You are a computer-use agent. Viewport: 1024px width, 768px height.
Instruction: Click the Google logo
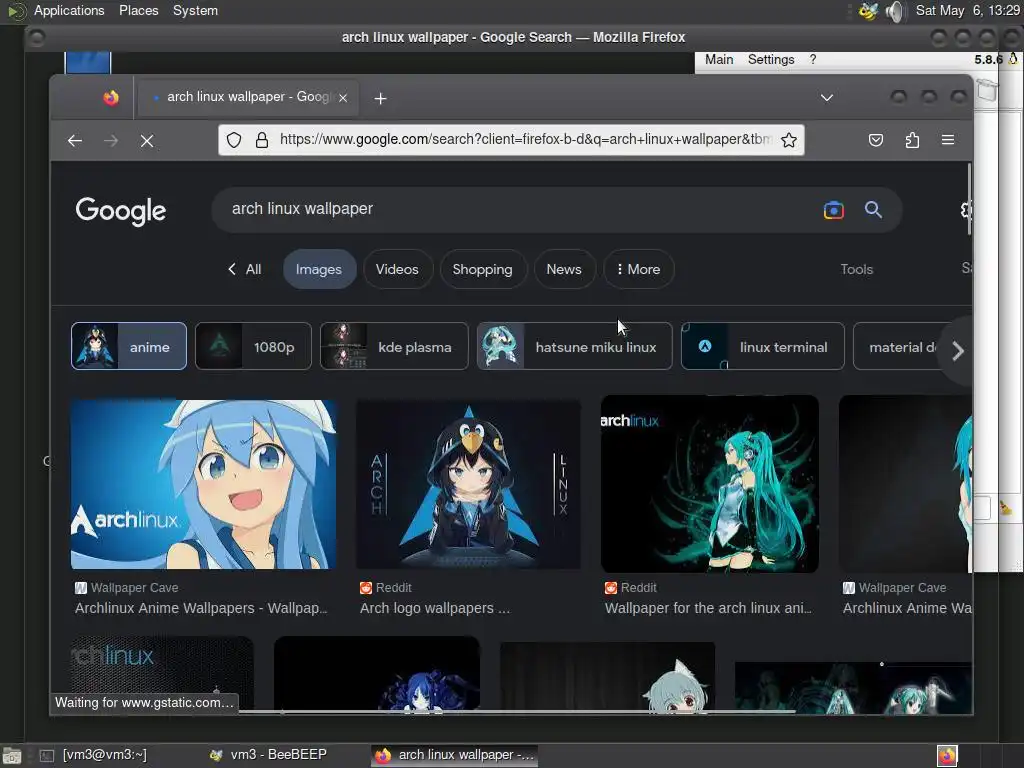pos(121,211)
